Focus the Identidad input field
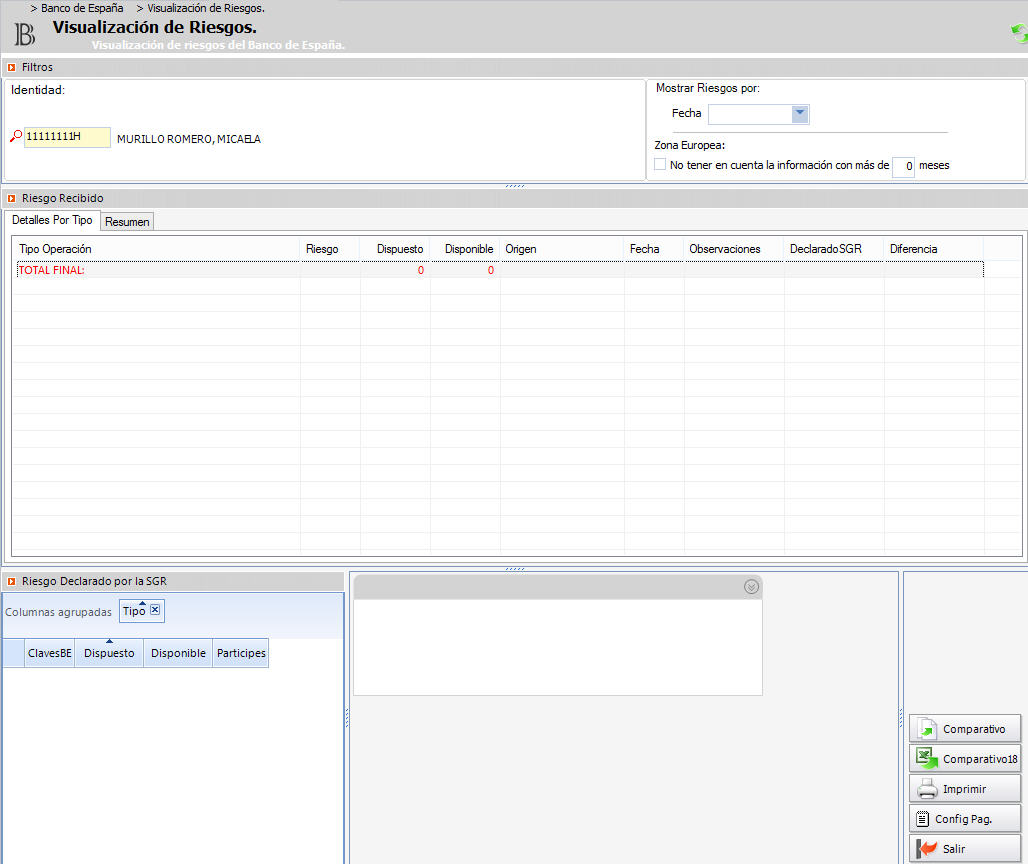Screen dimensions: 1028x864 click(67, 137)
